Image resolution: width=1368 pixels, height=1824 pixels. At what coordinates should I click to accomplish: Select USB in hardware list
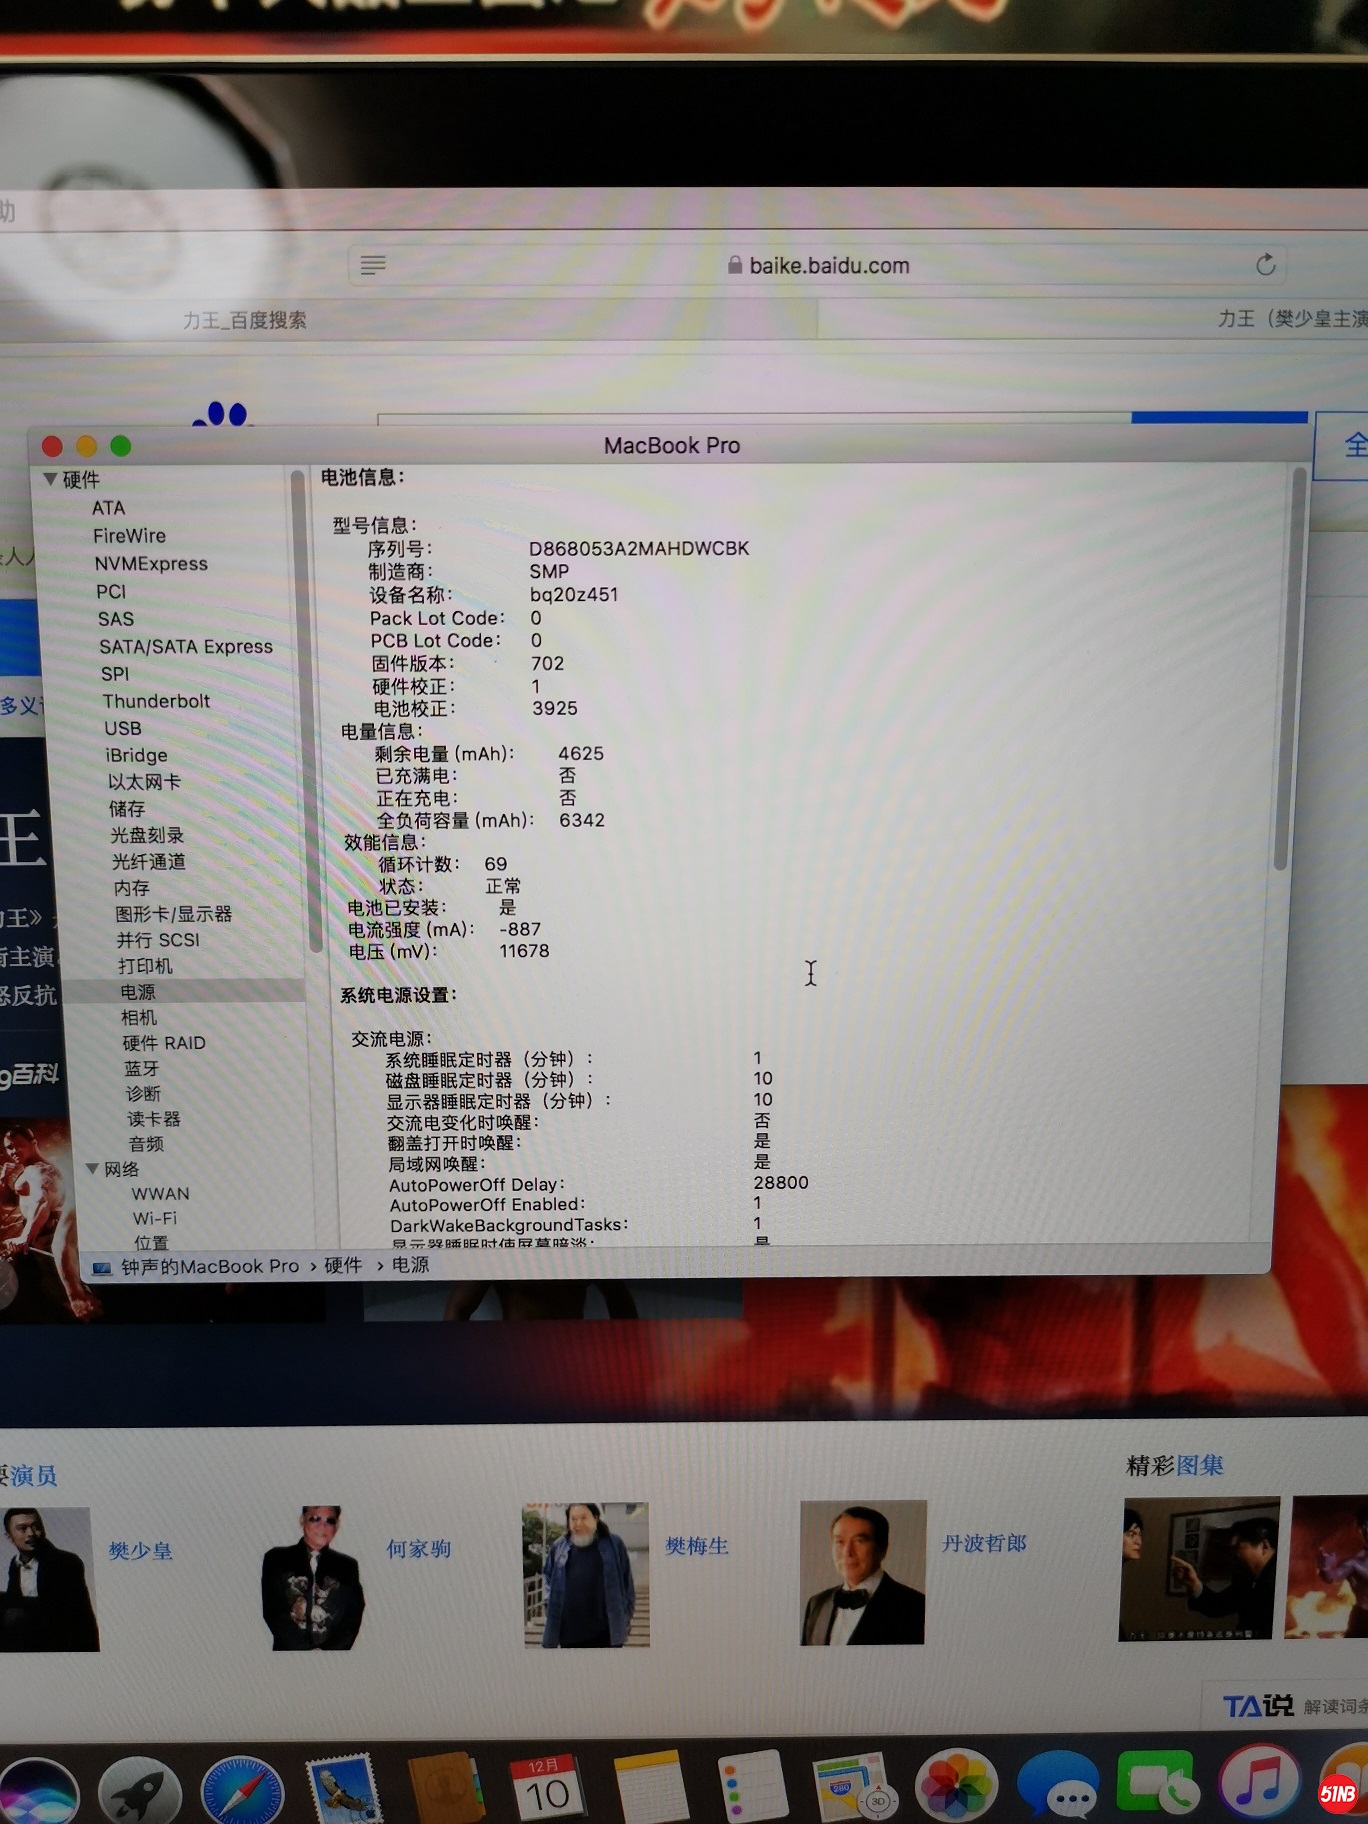pyautogui.click(x=123, y=728)
